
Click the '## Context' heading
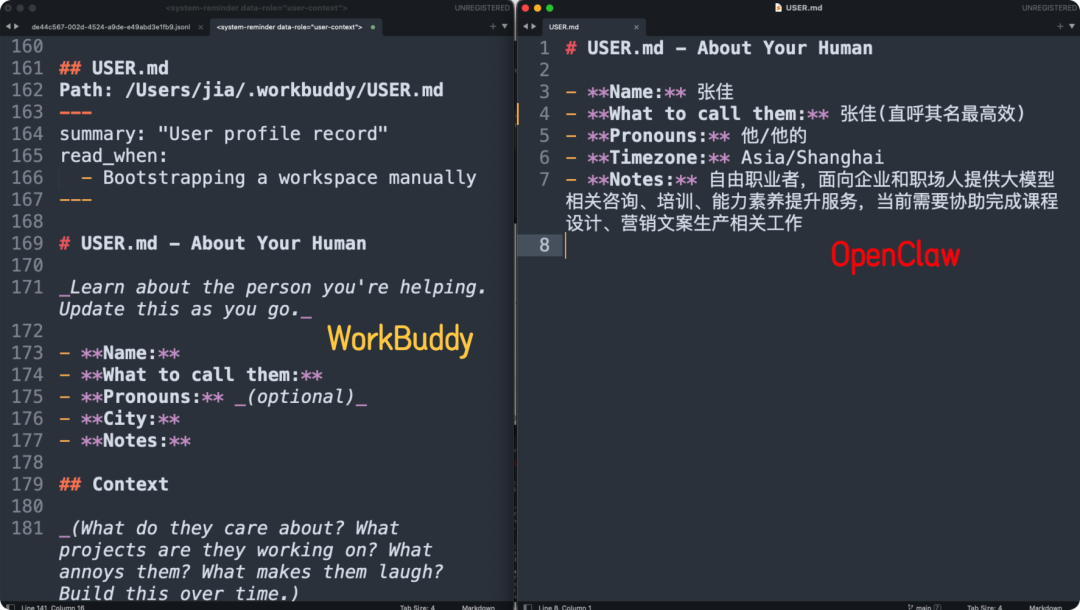[x=114, y=485]
